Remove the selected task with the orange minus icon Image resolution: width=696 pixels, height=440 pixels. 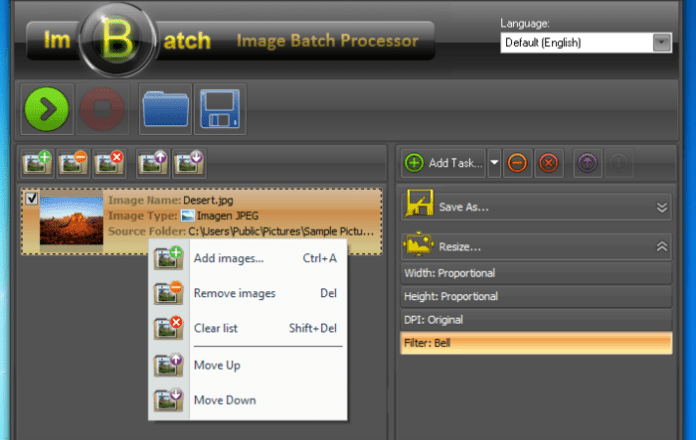517,163
